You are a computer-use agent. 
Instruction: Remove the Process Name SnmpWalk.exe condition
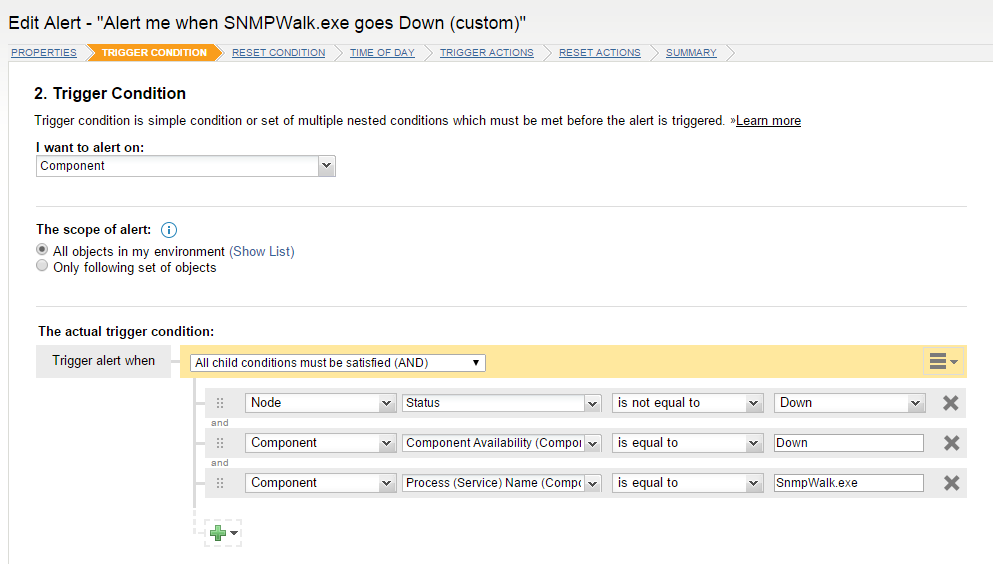(951, 483)
